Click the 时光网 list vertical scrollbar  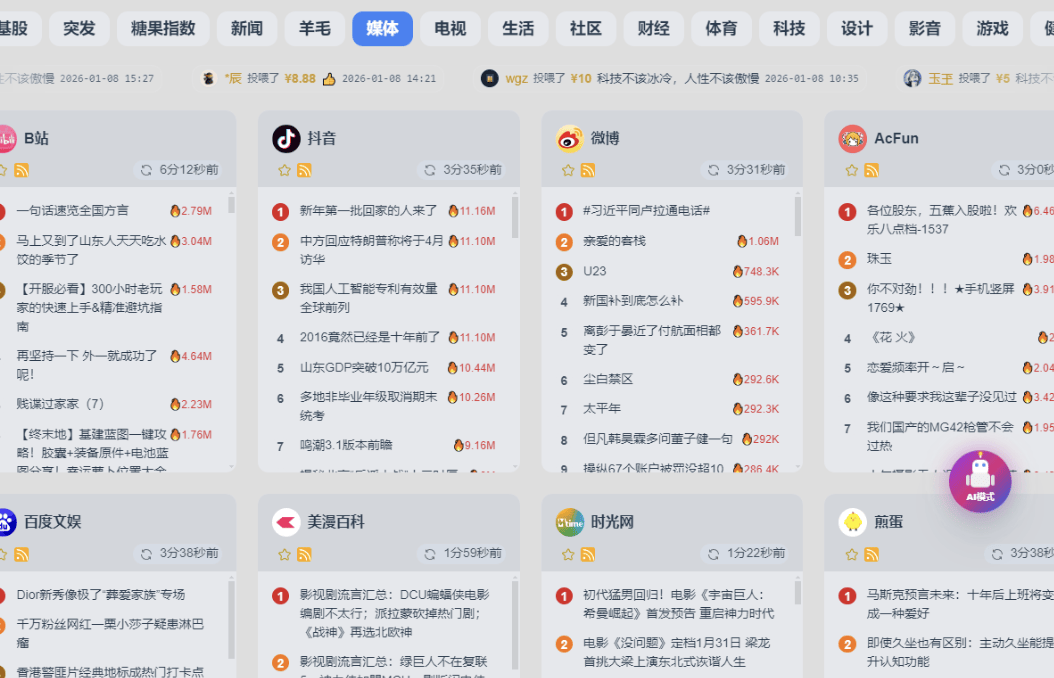pos(798,593)
